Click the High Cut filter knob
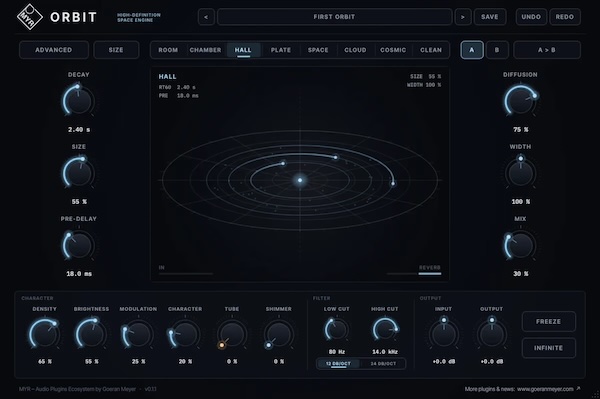 (385, 329)
